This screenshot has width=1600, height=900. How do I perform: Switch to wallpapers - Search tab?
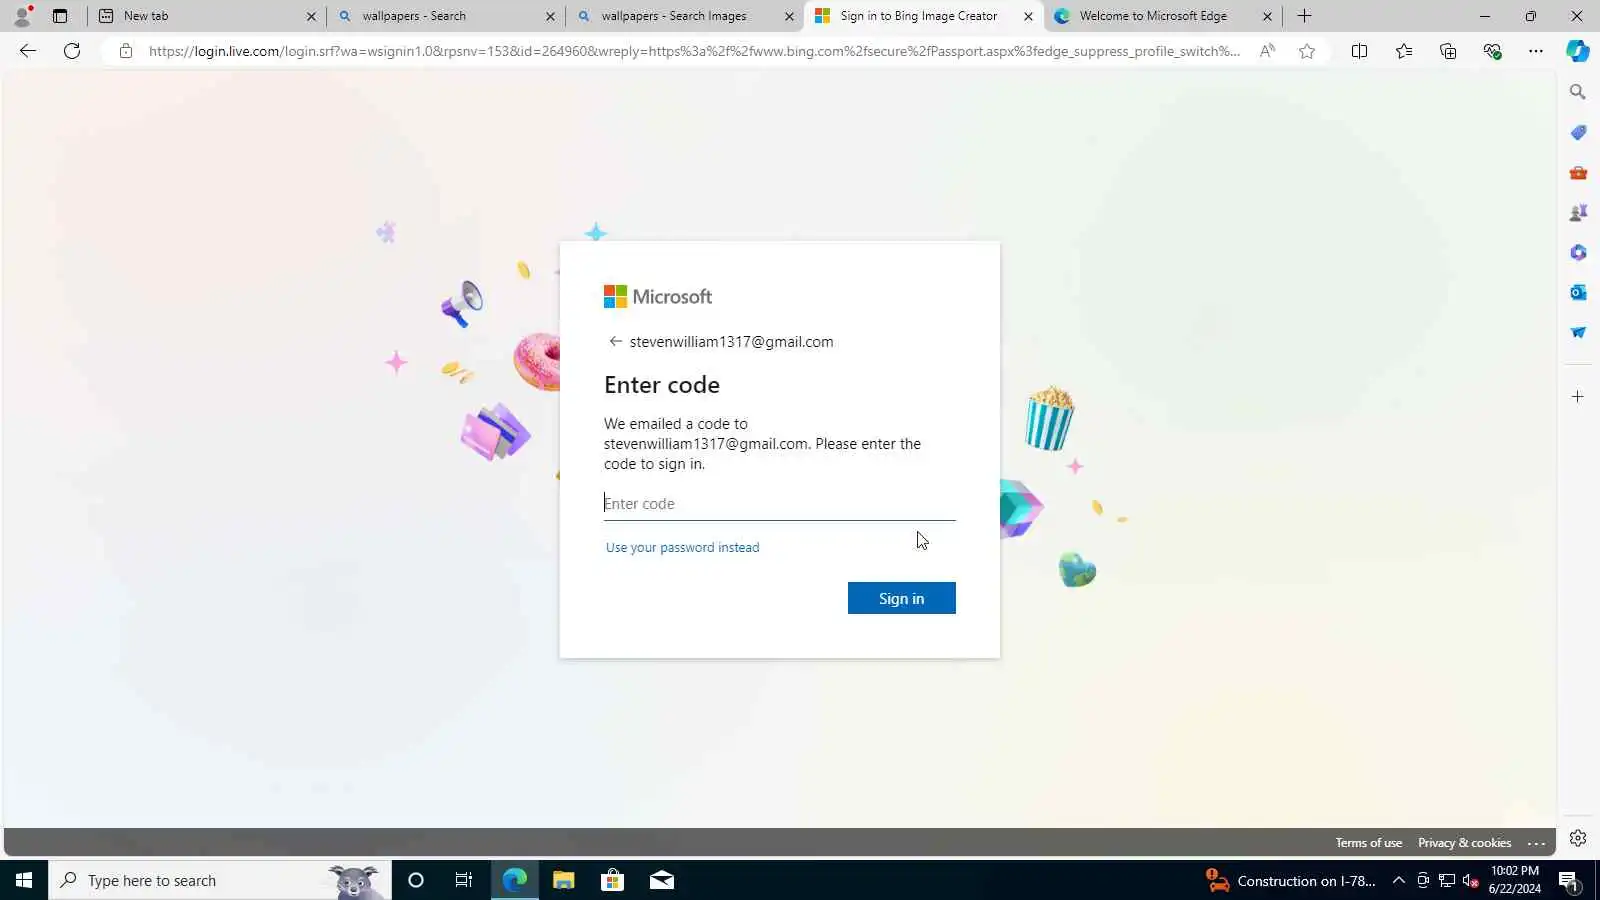coord(445,16)
